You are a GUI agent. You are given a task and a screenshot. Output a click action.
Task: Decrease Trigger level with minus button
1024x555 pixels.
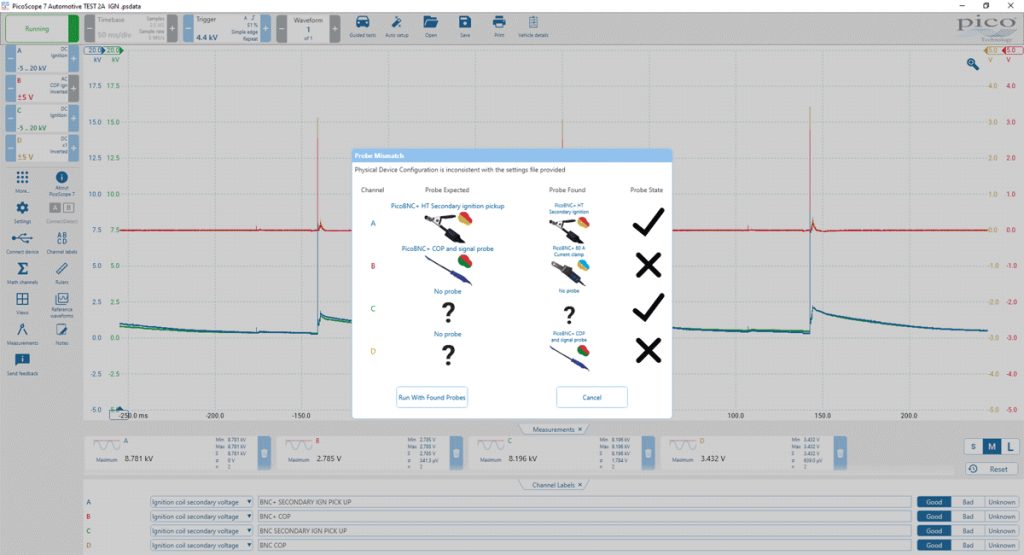pos(188,29)
